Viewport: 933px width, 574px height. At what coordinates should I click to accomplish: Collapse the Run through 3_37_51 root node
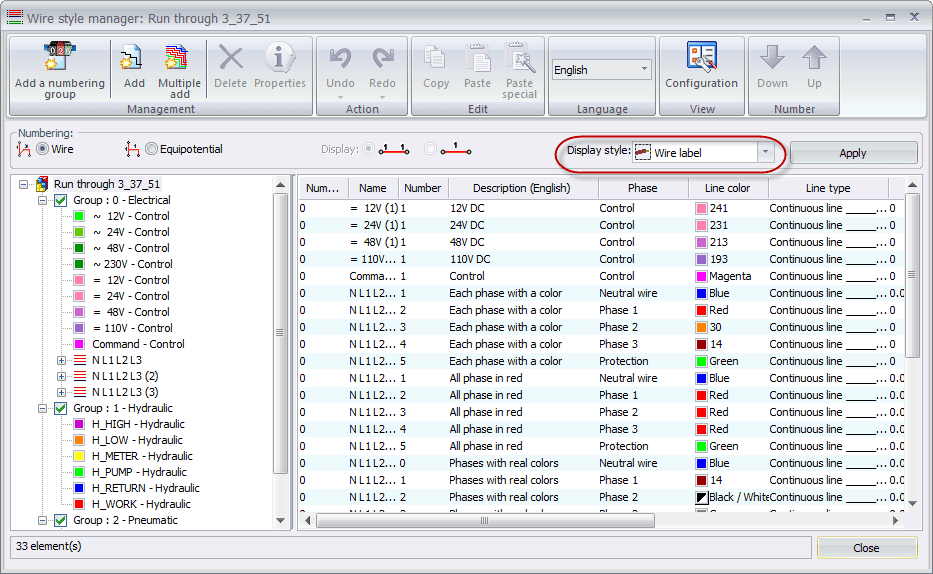coord(23,184)
